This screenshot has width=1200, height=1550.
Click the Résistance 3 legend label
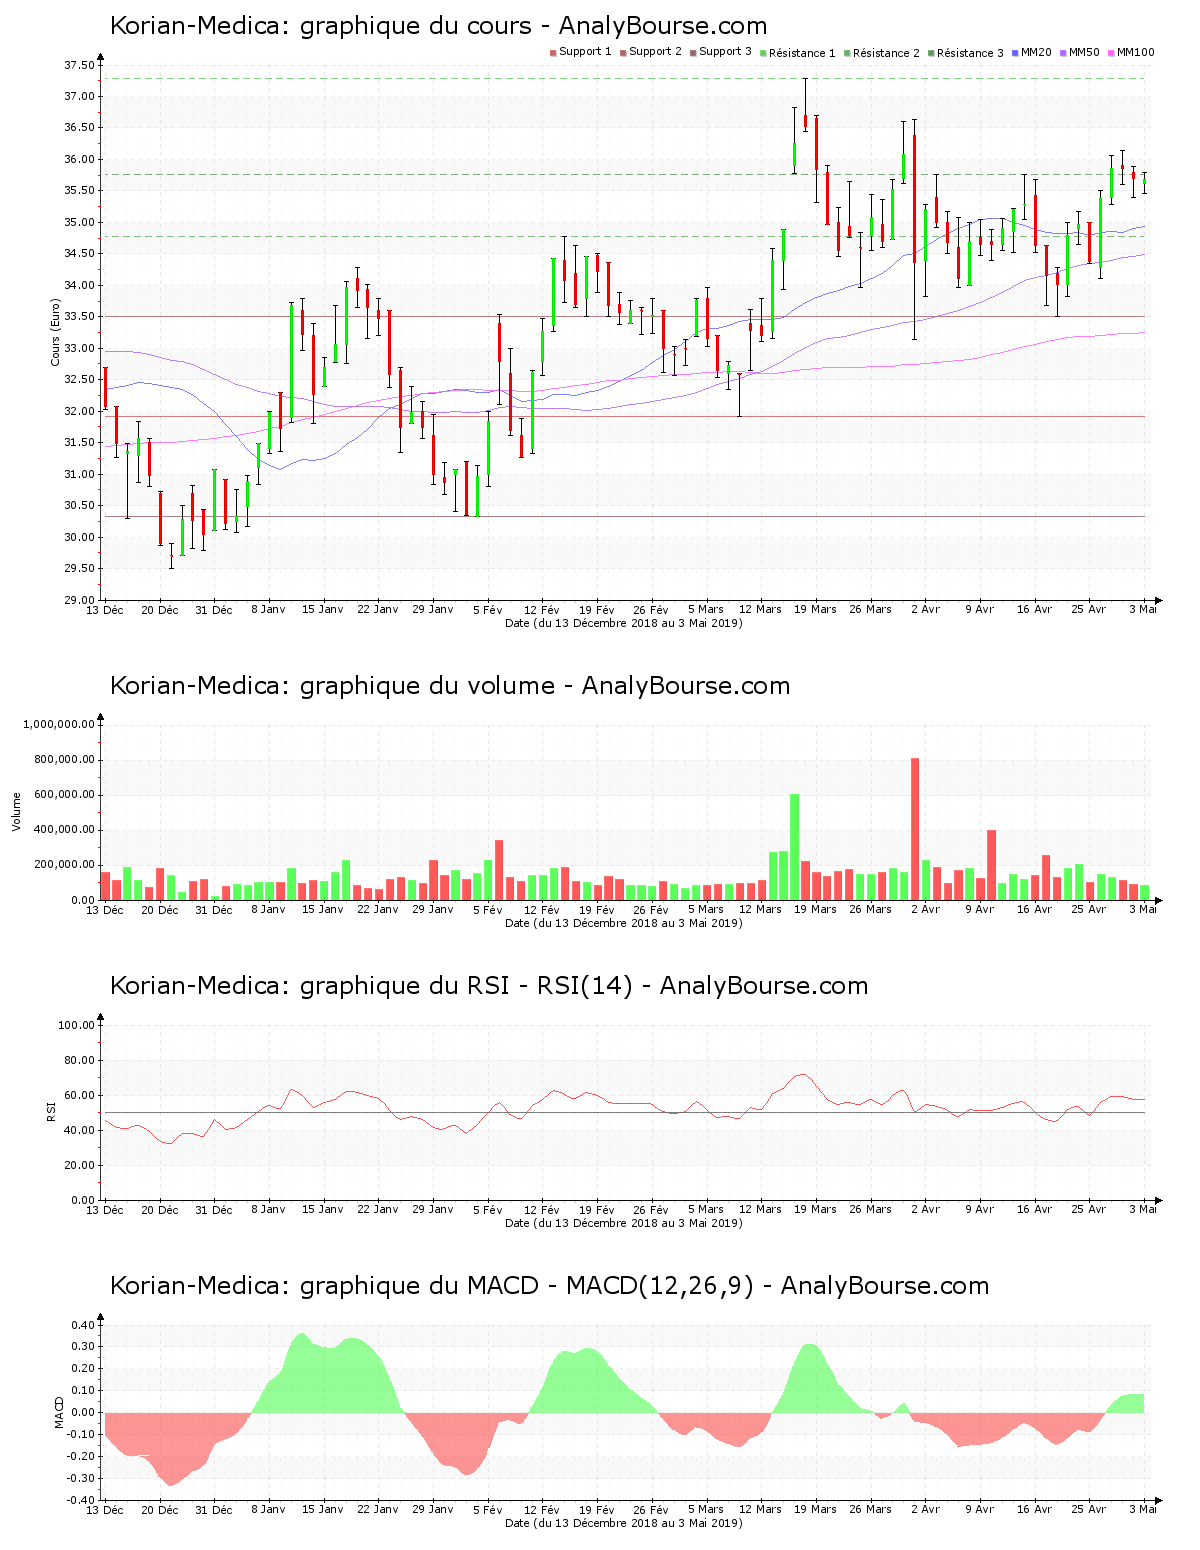[x=970, y=53]
